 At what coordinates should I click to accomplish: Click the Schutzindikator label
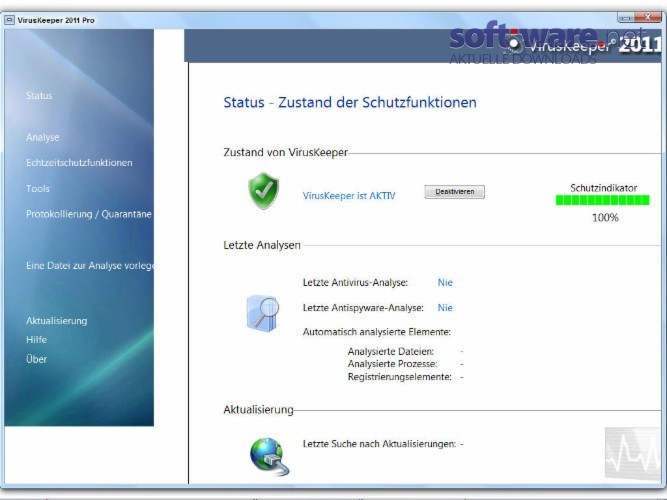pyautogui.click(x=604, y=188)
